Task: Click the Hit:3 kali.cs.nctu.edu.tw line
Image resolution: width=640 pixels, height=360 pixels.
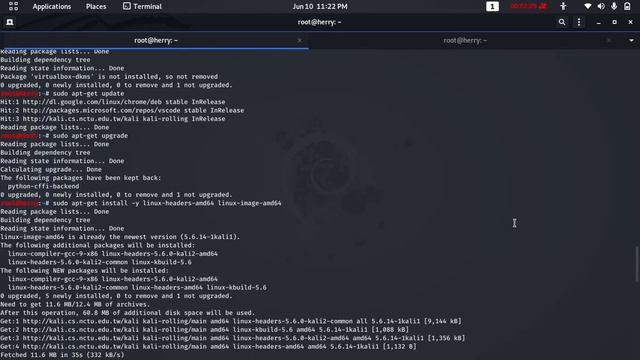Action: 113,119
